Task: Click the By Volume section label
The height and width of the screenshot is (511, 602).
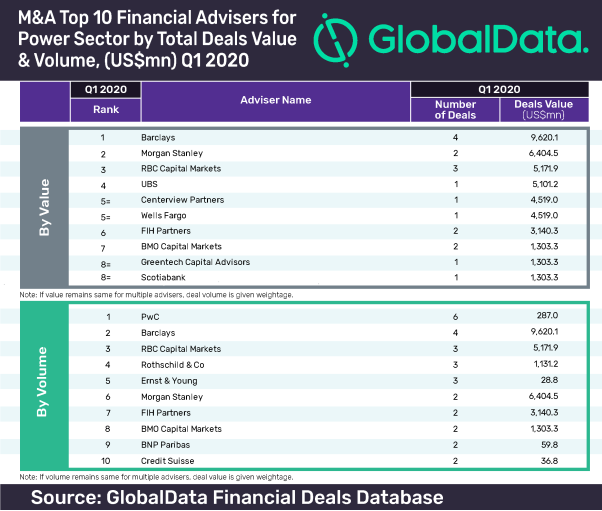Action: tap(42, 382)
